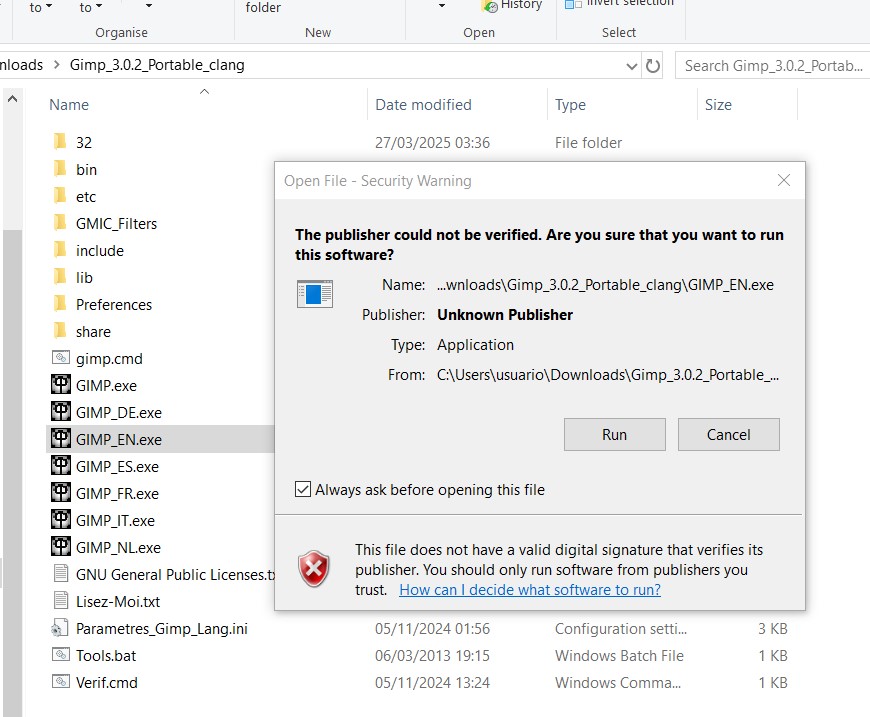Sort by the Date modified column header

[423, 105]
